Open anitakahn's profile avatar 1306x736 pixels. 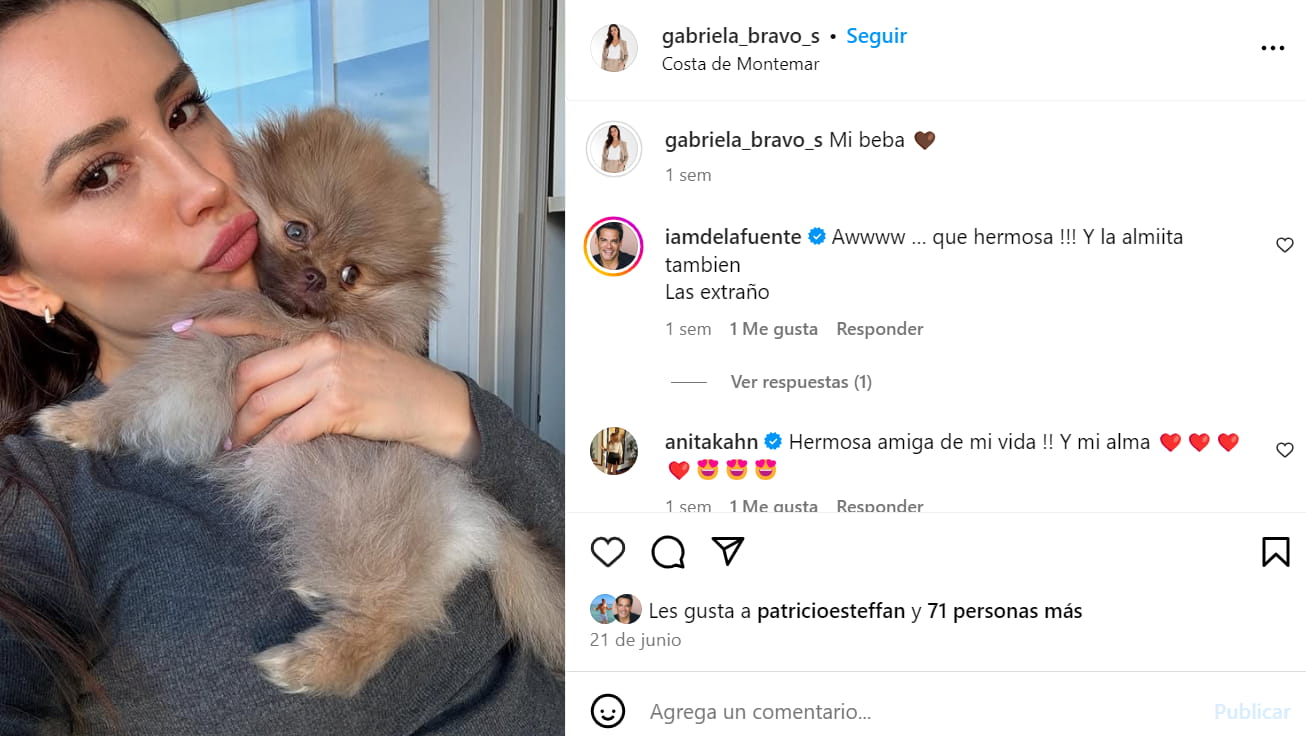click(x=613, y=451)
